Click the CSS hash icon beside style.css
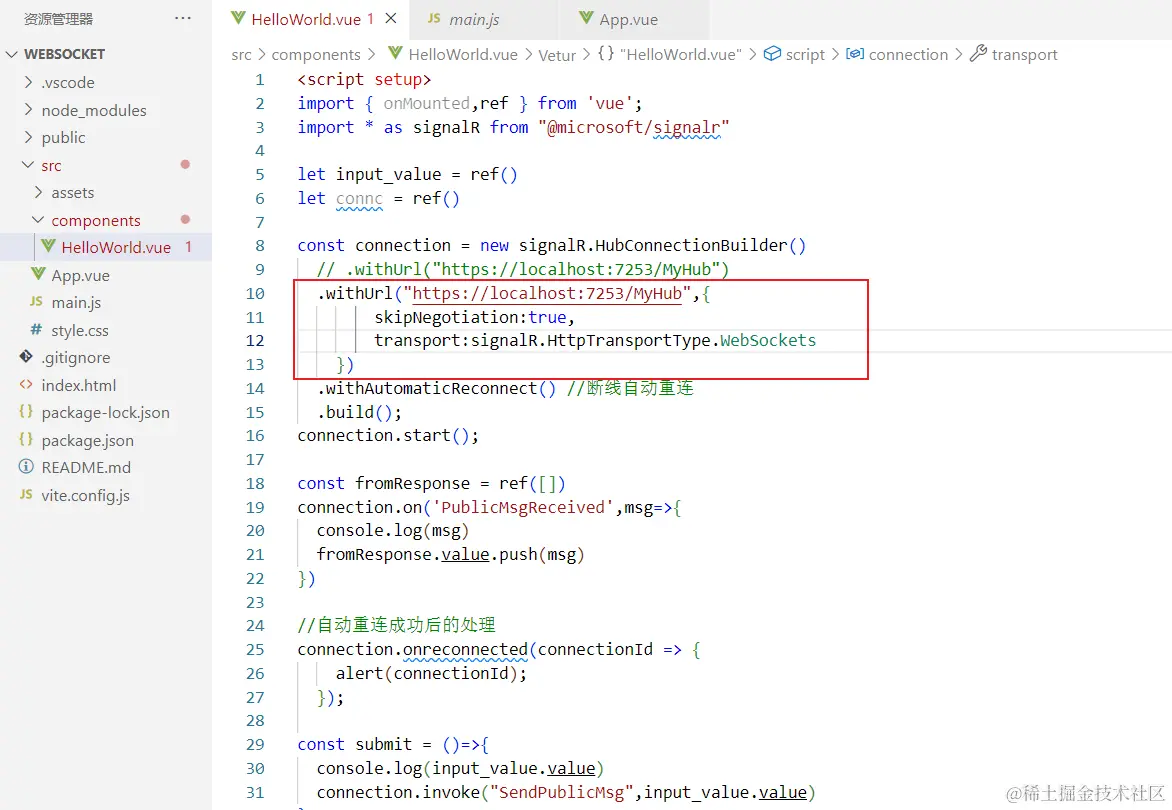The height and width of the screenshot is (810, 1172). click(x=36, y=330)
